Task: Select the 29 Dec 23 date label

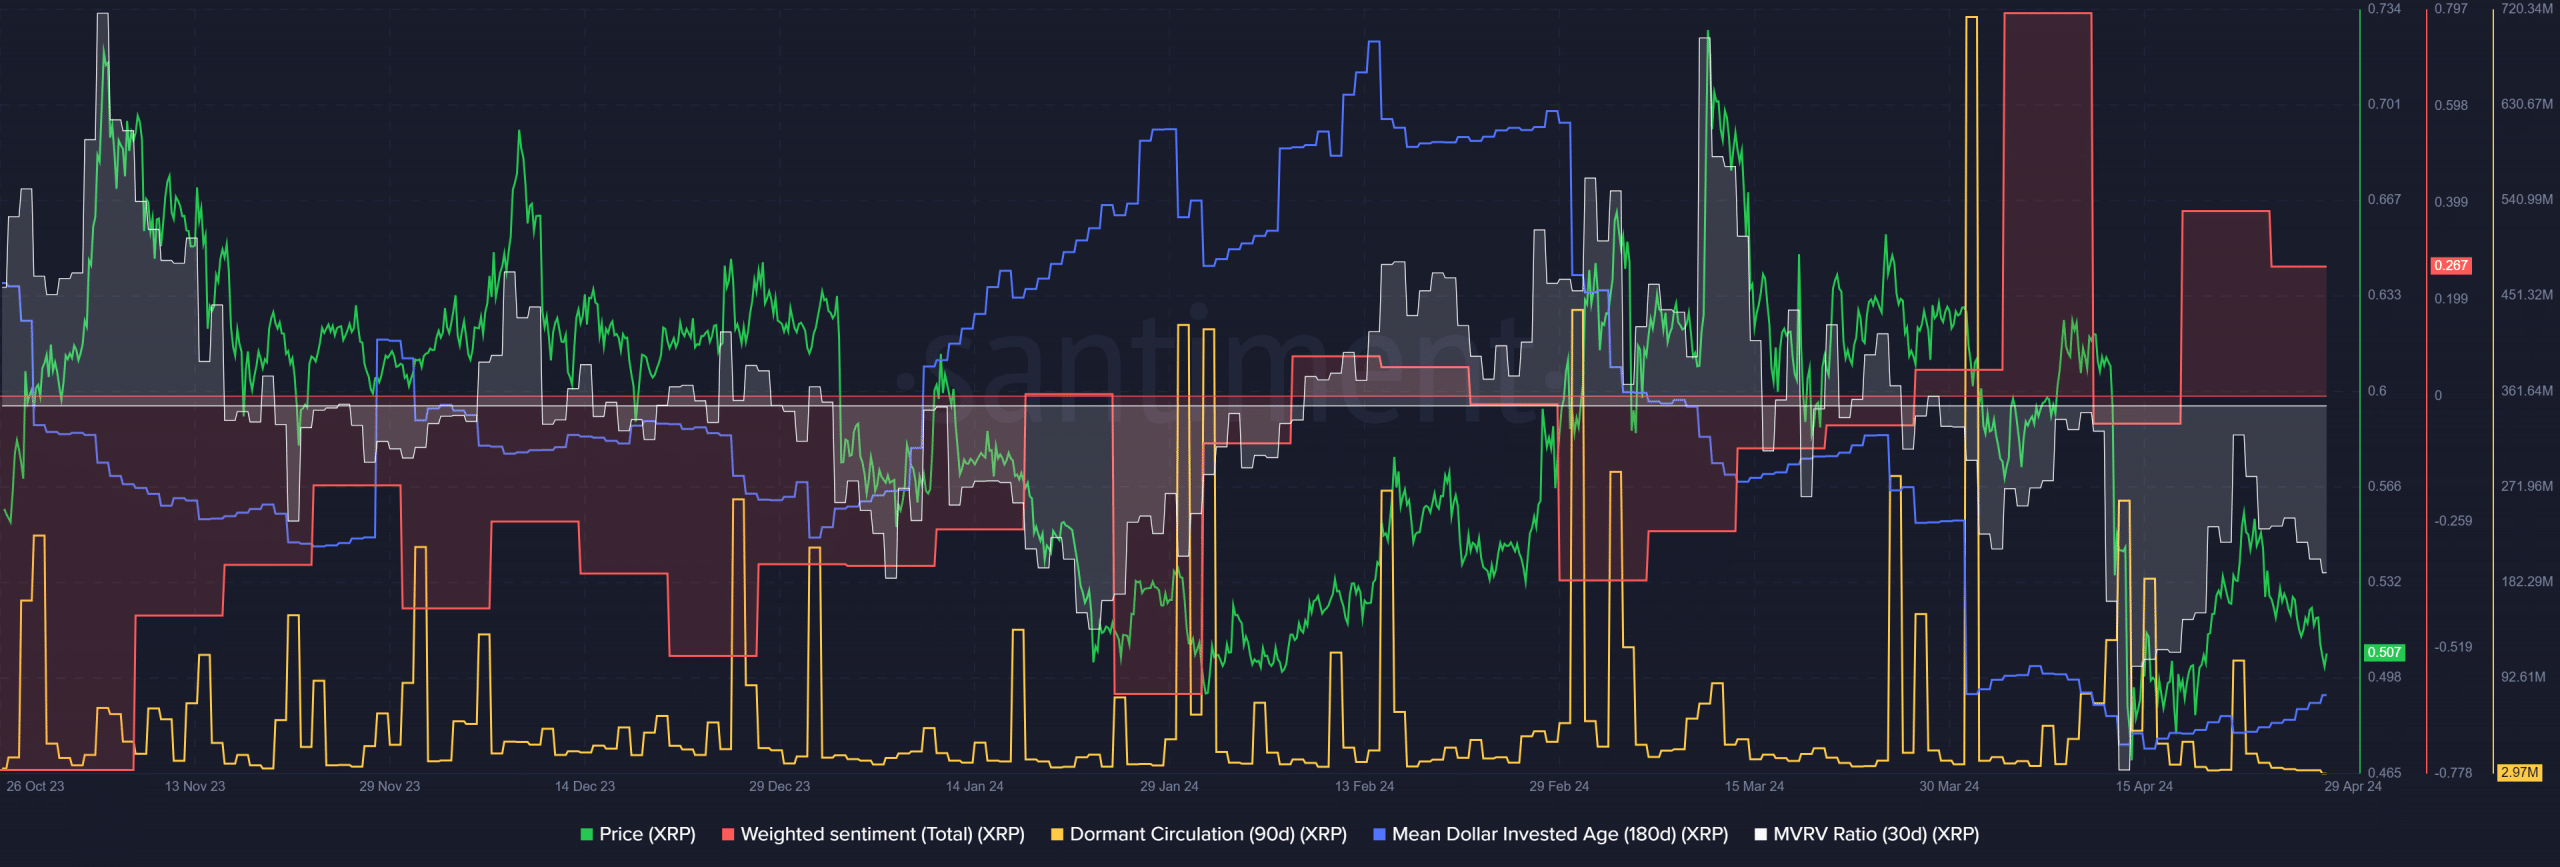Action: [x=780, y=786]
